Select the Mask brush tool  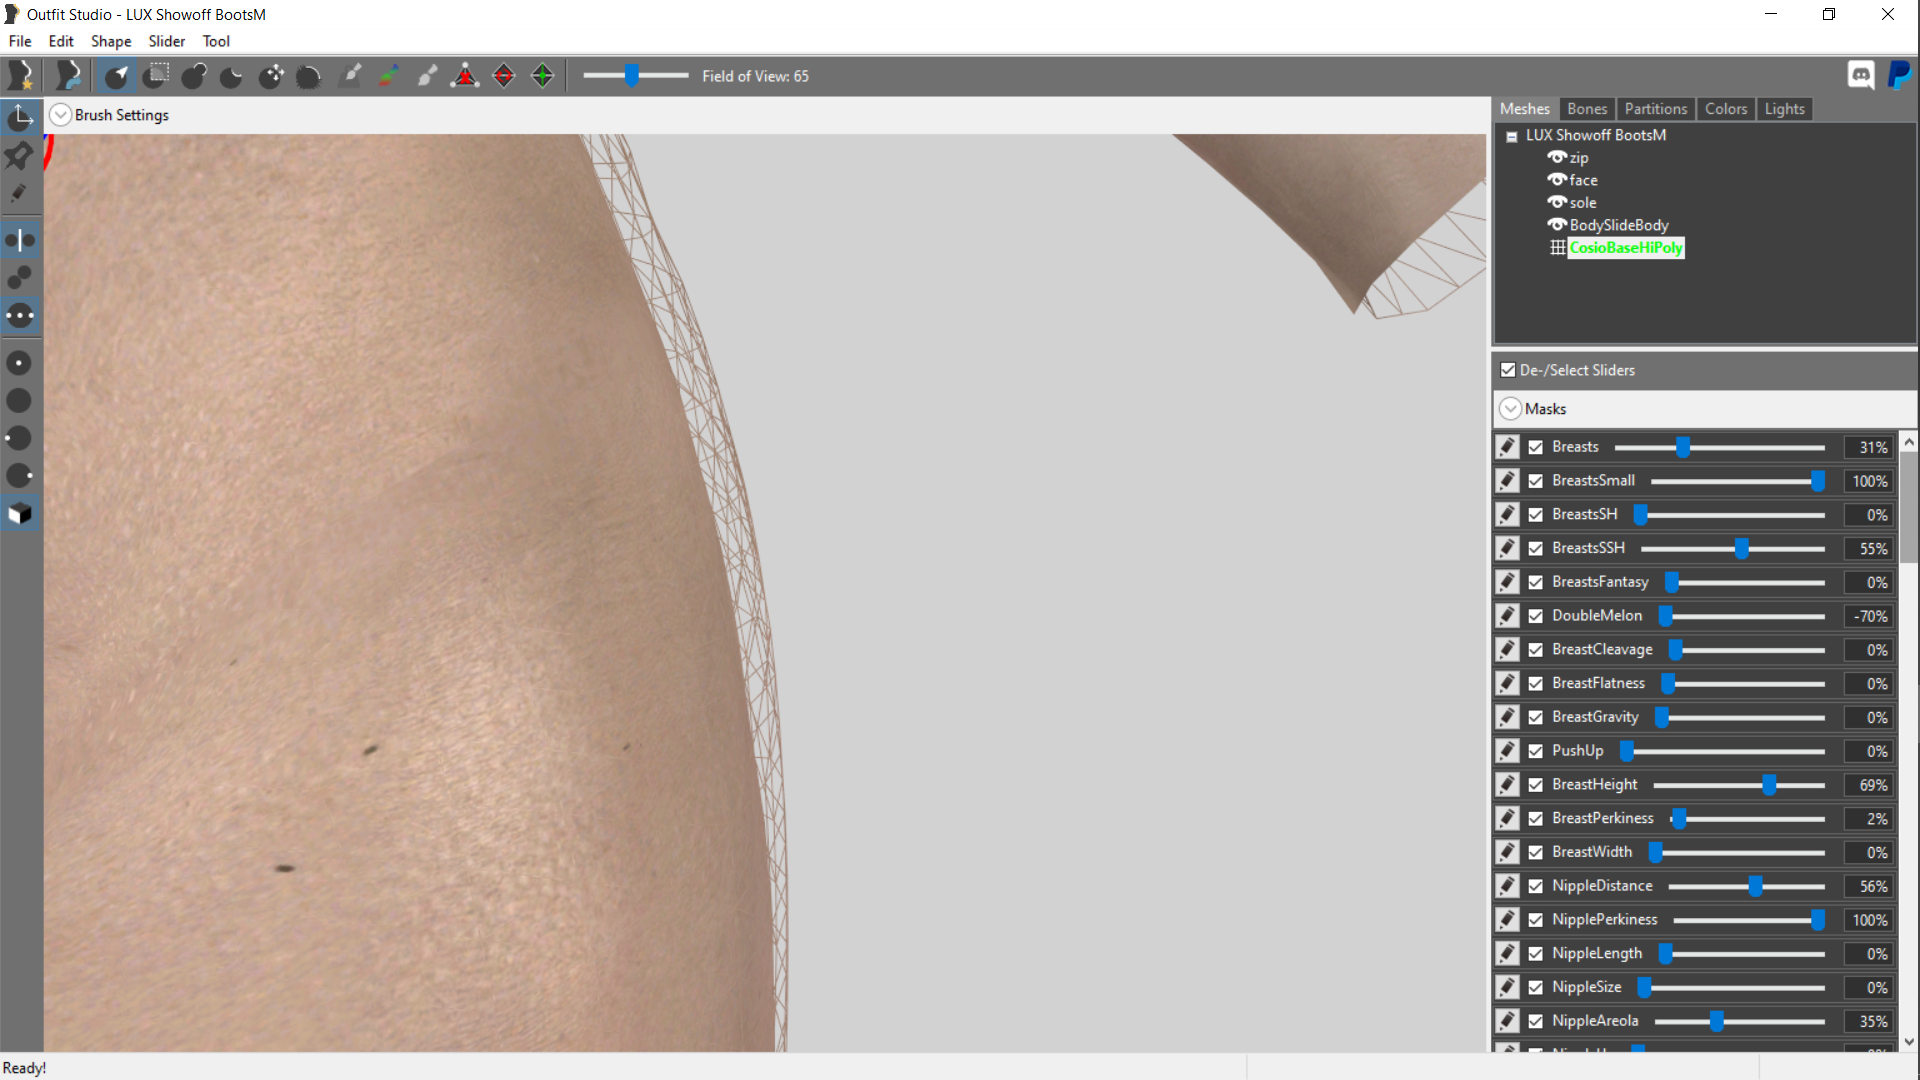click(156, 76)
